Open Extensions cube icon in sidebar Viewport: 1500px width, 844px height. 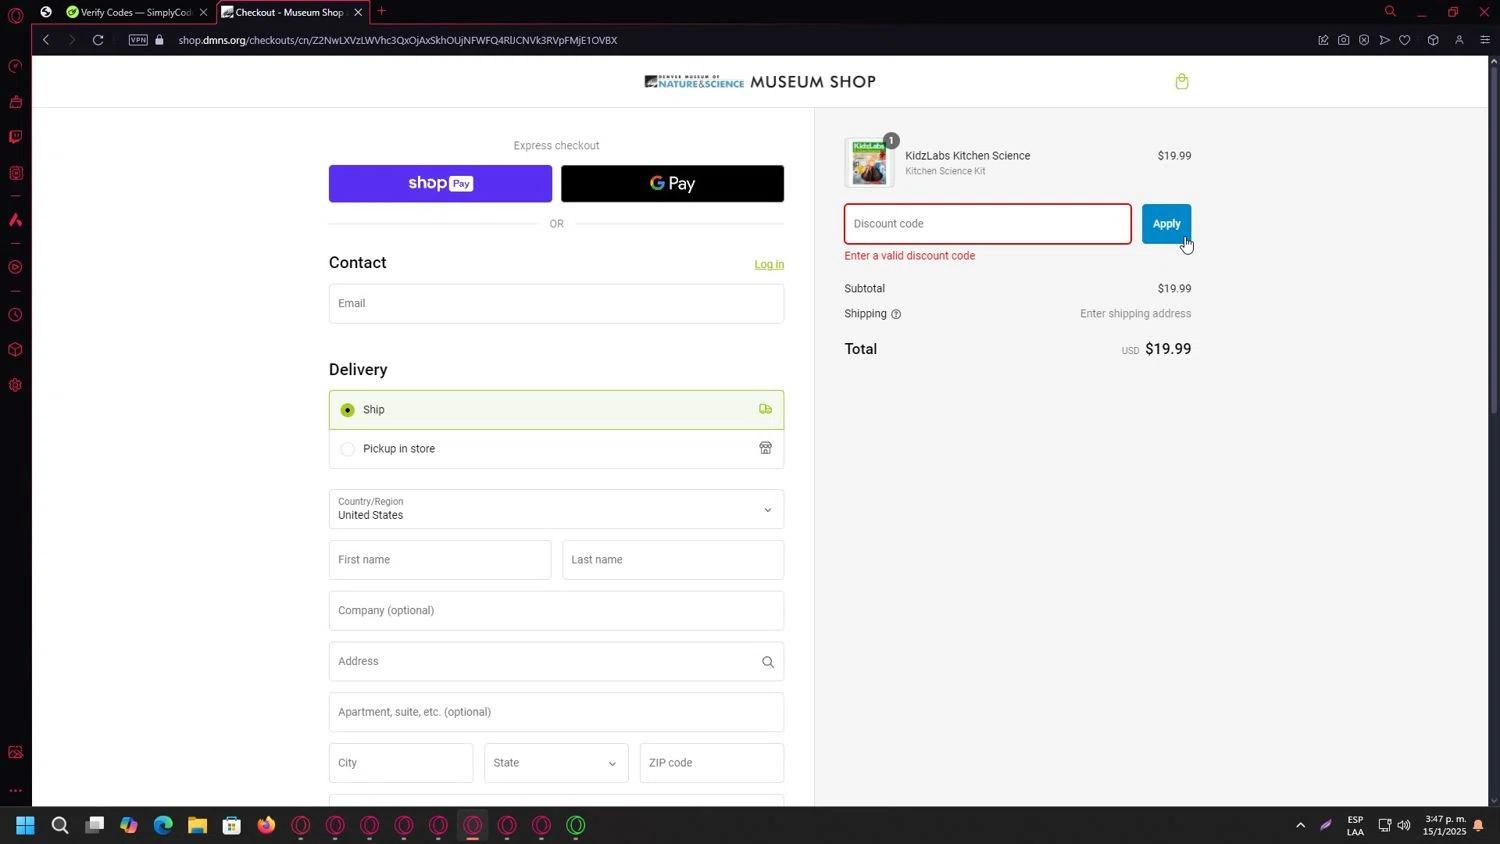click(15, 350)
